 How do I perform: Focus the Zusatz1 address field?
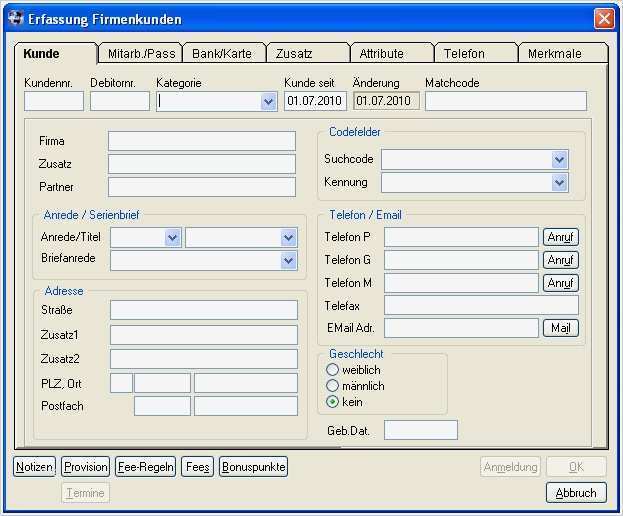(x=204, y=335)
